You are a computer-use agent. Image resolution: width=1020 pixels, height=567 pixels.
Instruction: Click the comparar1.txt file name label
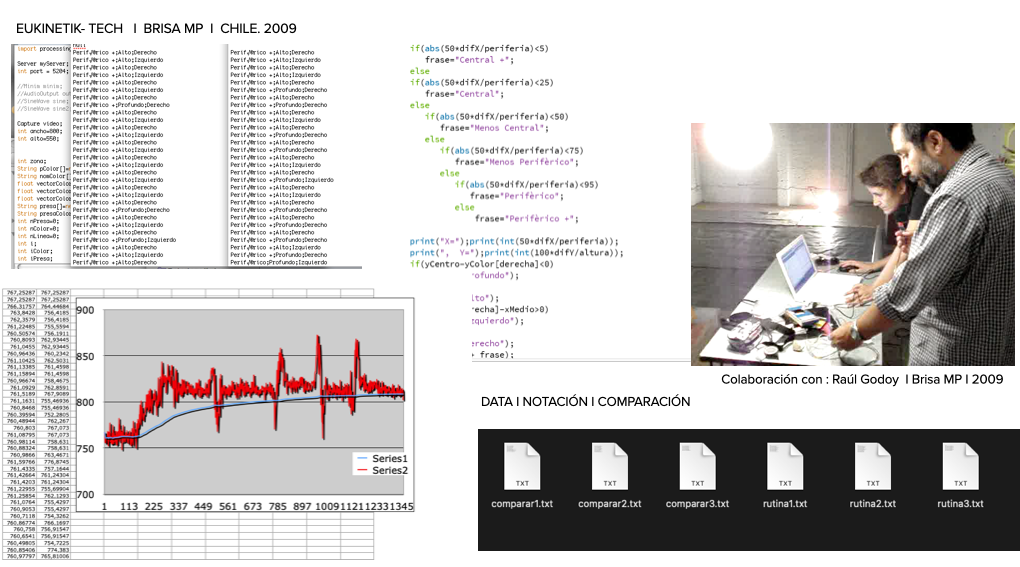click(522, 504)
